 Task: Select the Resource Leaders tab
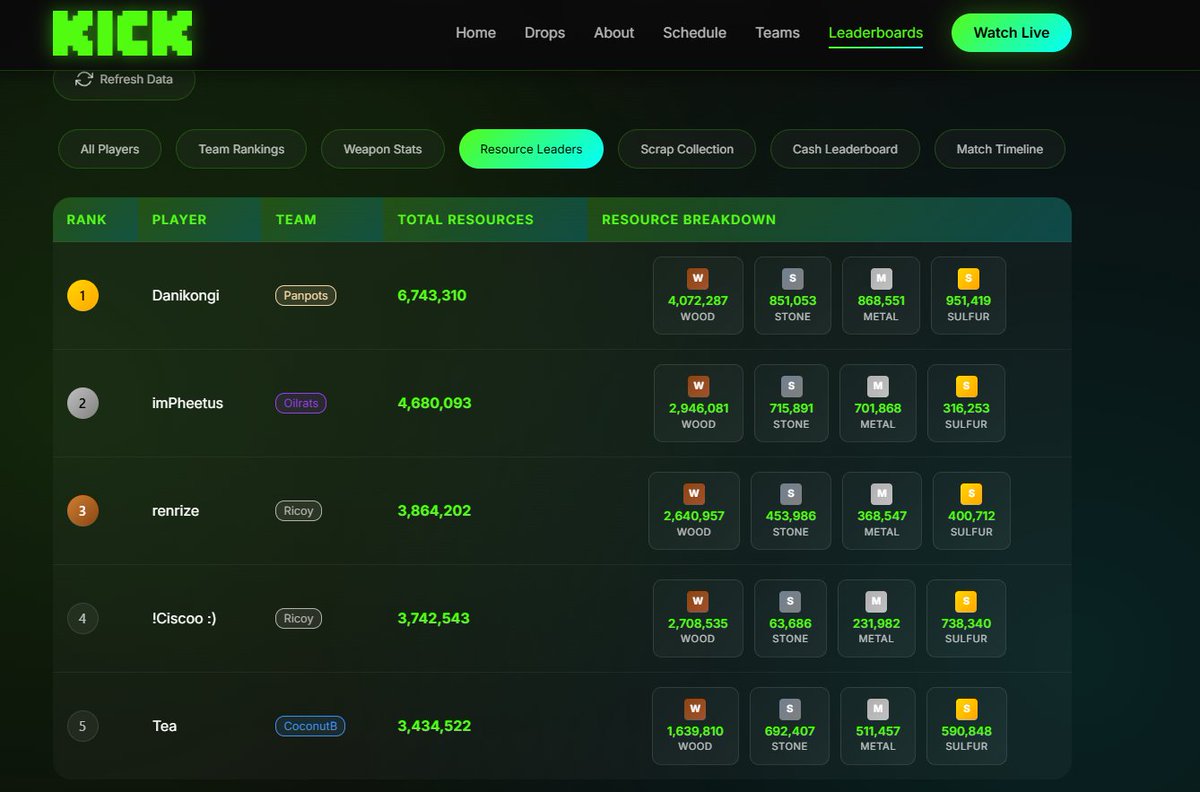pyautogui.click(x=531, y=149)
